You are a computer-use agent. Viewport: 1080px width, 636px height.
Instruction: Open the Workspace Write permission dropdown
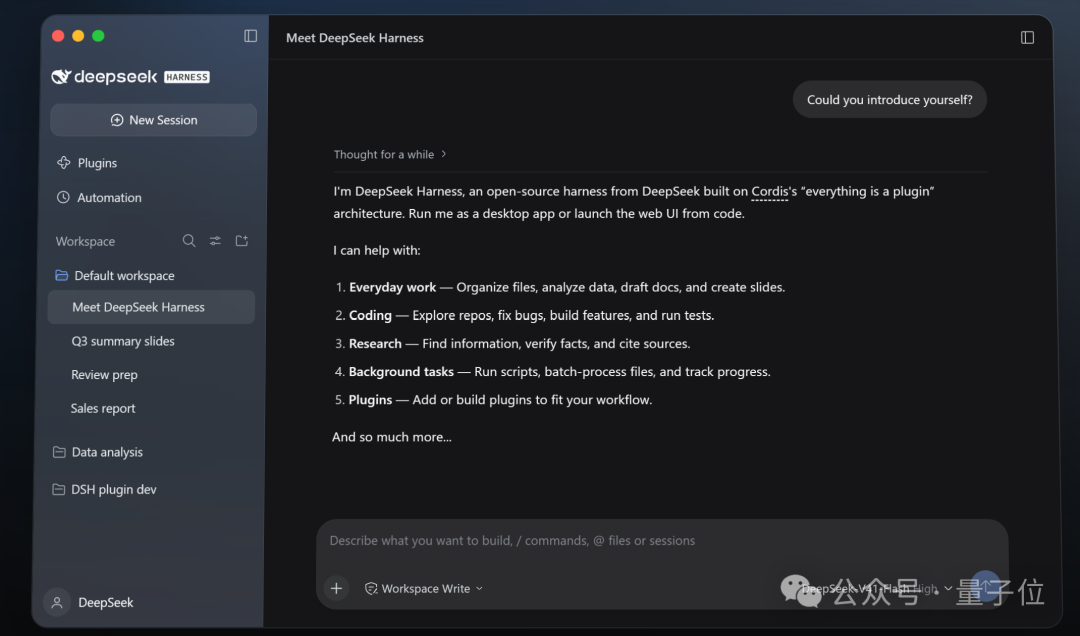coord(424,588)
